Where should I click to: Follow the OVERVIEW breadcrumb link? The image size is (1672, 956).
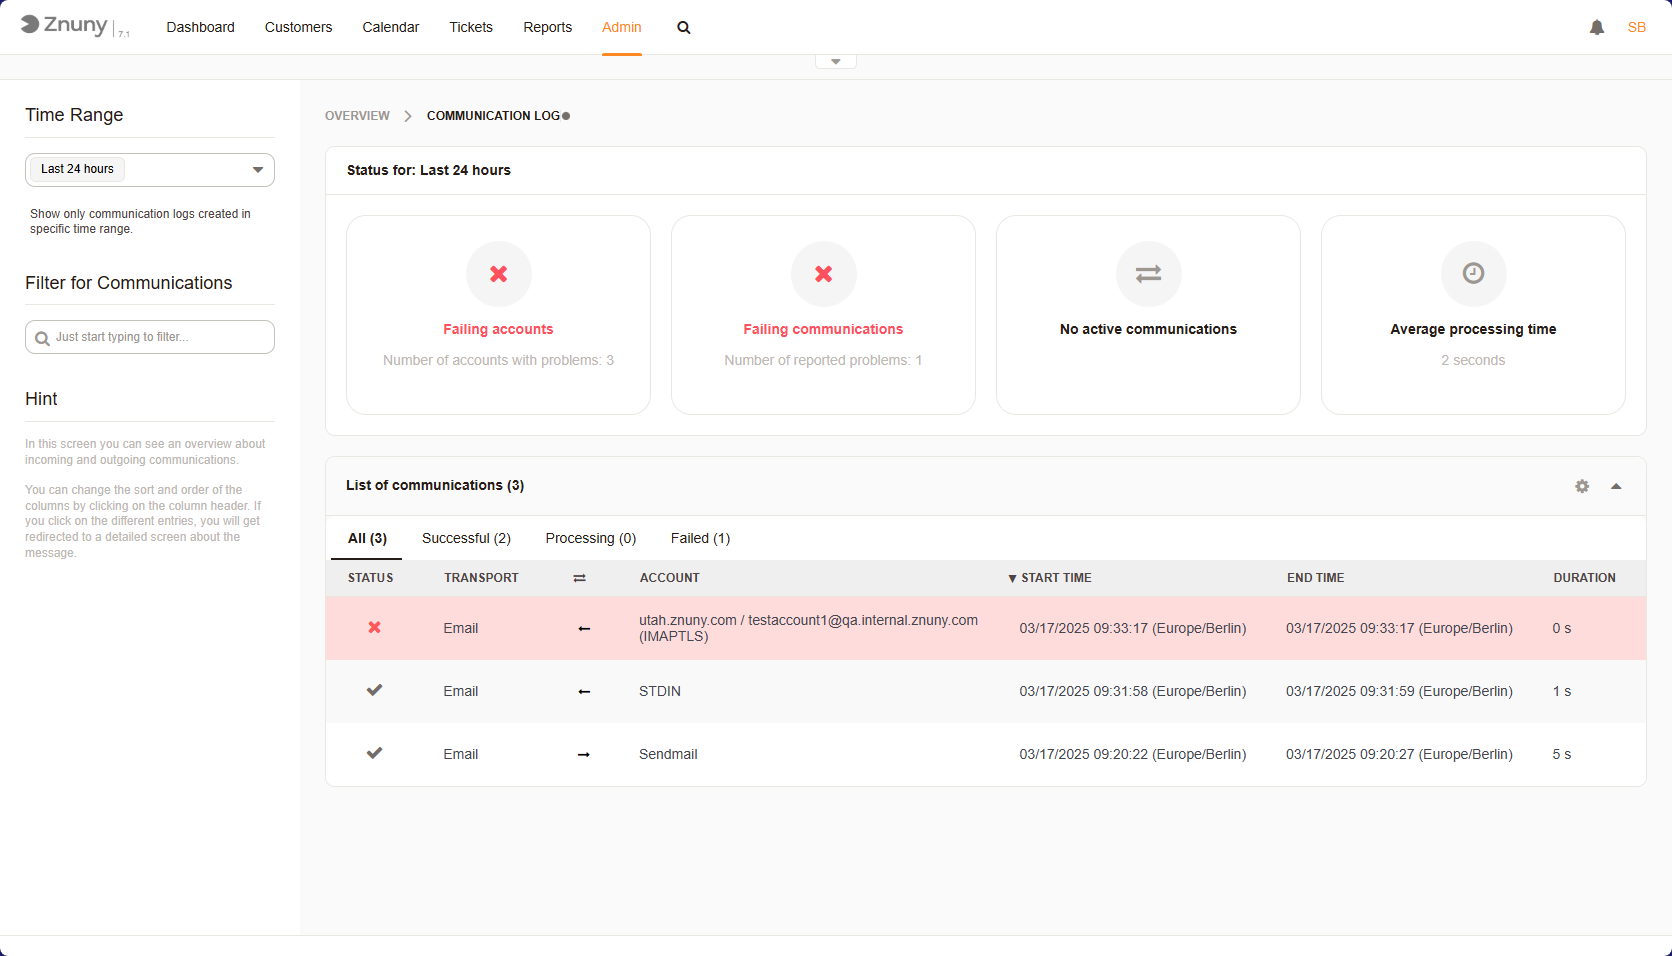(357, 115)
